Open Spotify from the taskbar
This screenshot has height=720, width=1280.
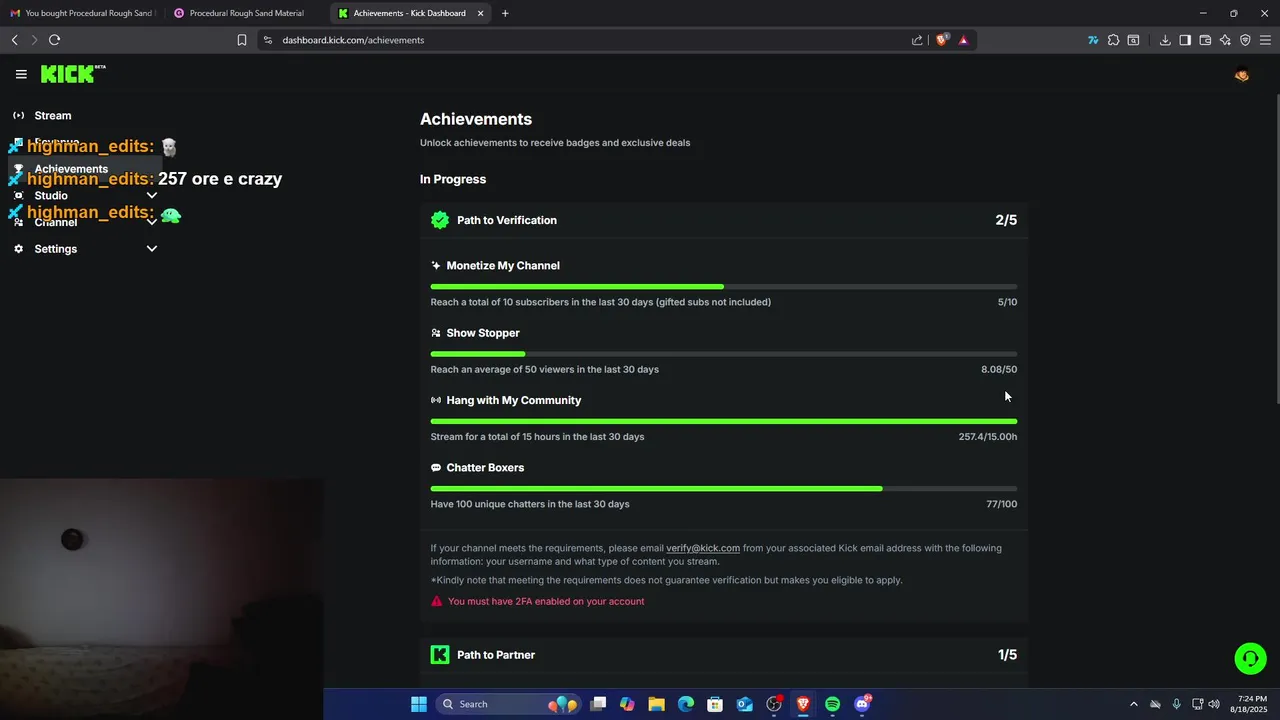pyautogui.click(x=832, y=704)
